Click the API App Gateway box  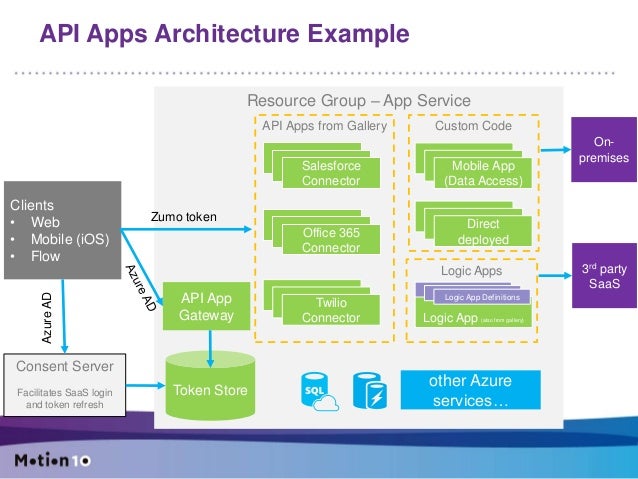pos(206,306)
